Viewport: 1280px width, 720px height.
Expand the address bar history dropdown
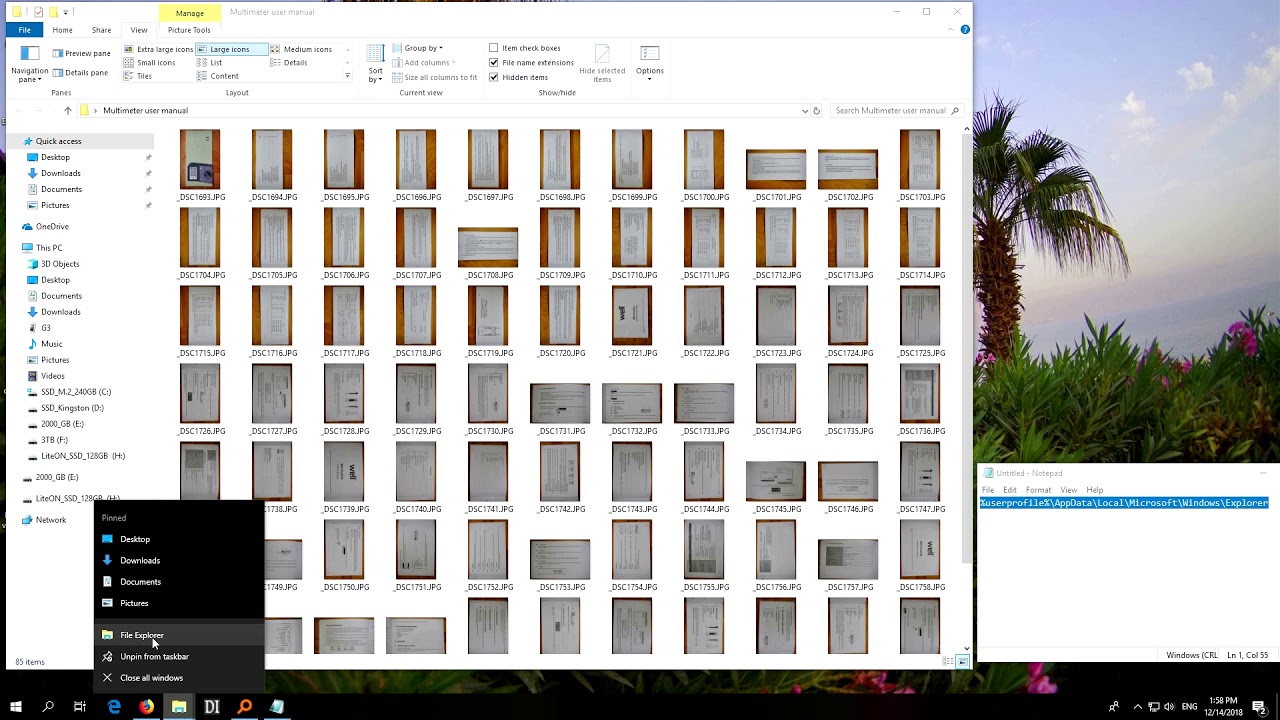pos(805,111)
